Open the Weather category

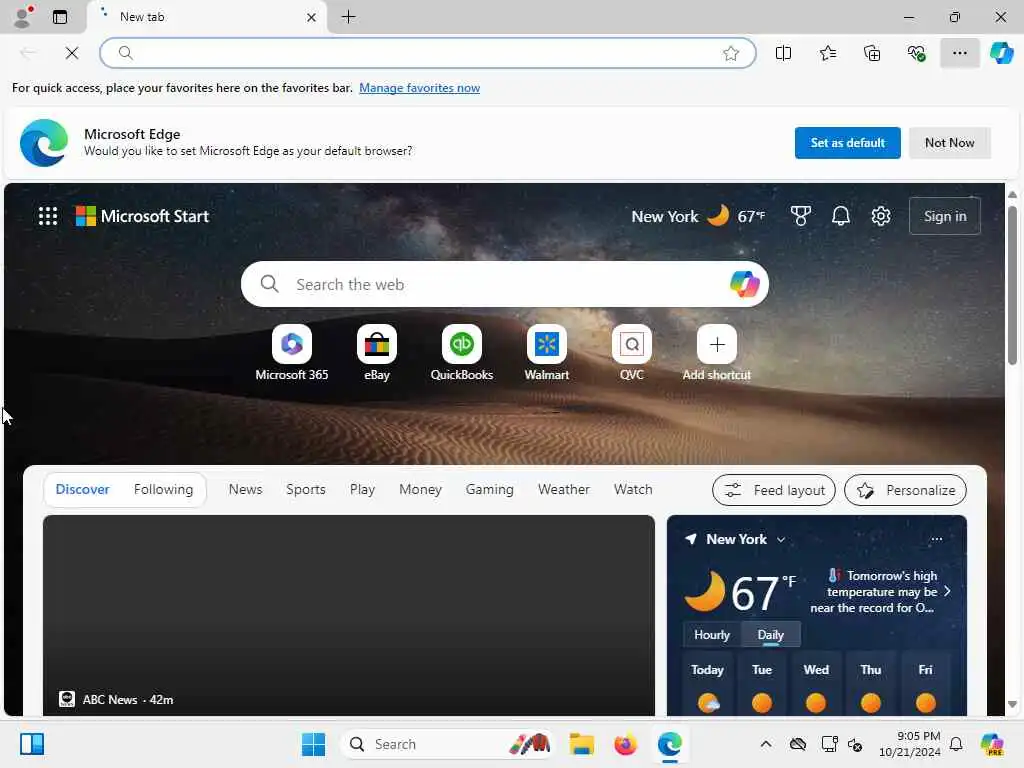[564, 489]
